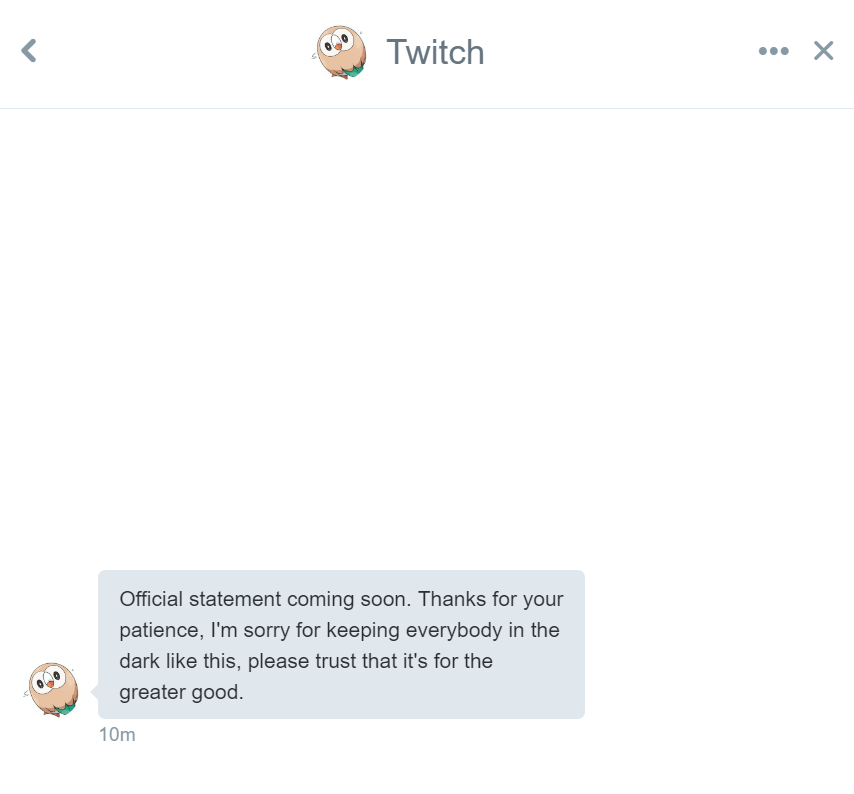The image size is (854, 794).
Task: Click the word "patience," in the message
Action: [x=161, y=631]
